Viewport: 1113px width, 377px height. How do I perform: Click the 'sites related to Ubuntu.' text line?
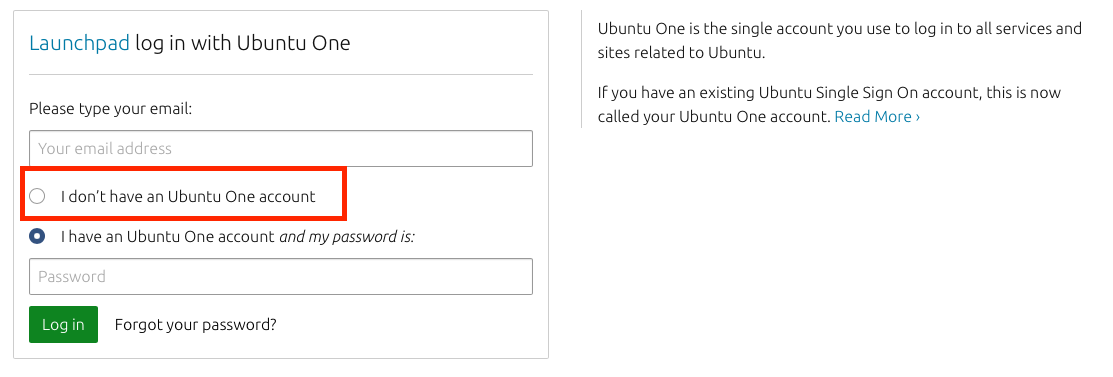click(681, 53)
